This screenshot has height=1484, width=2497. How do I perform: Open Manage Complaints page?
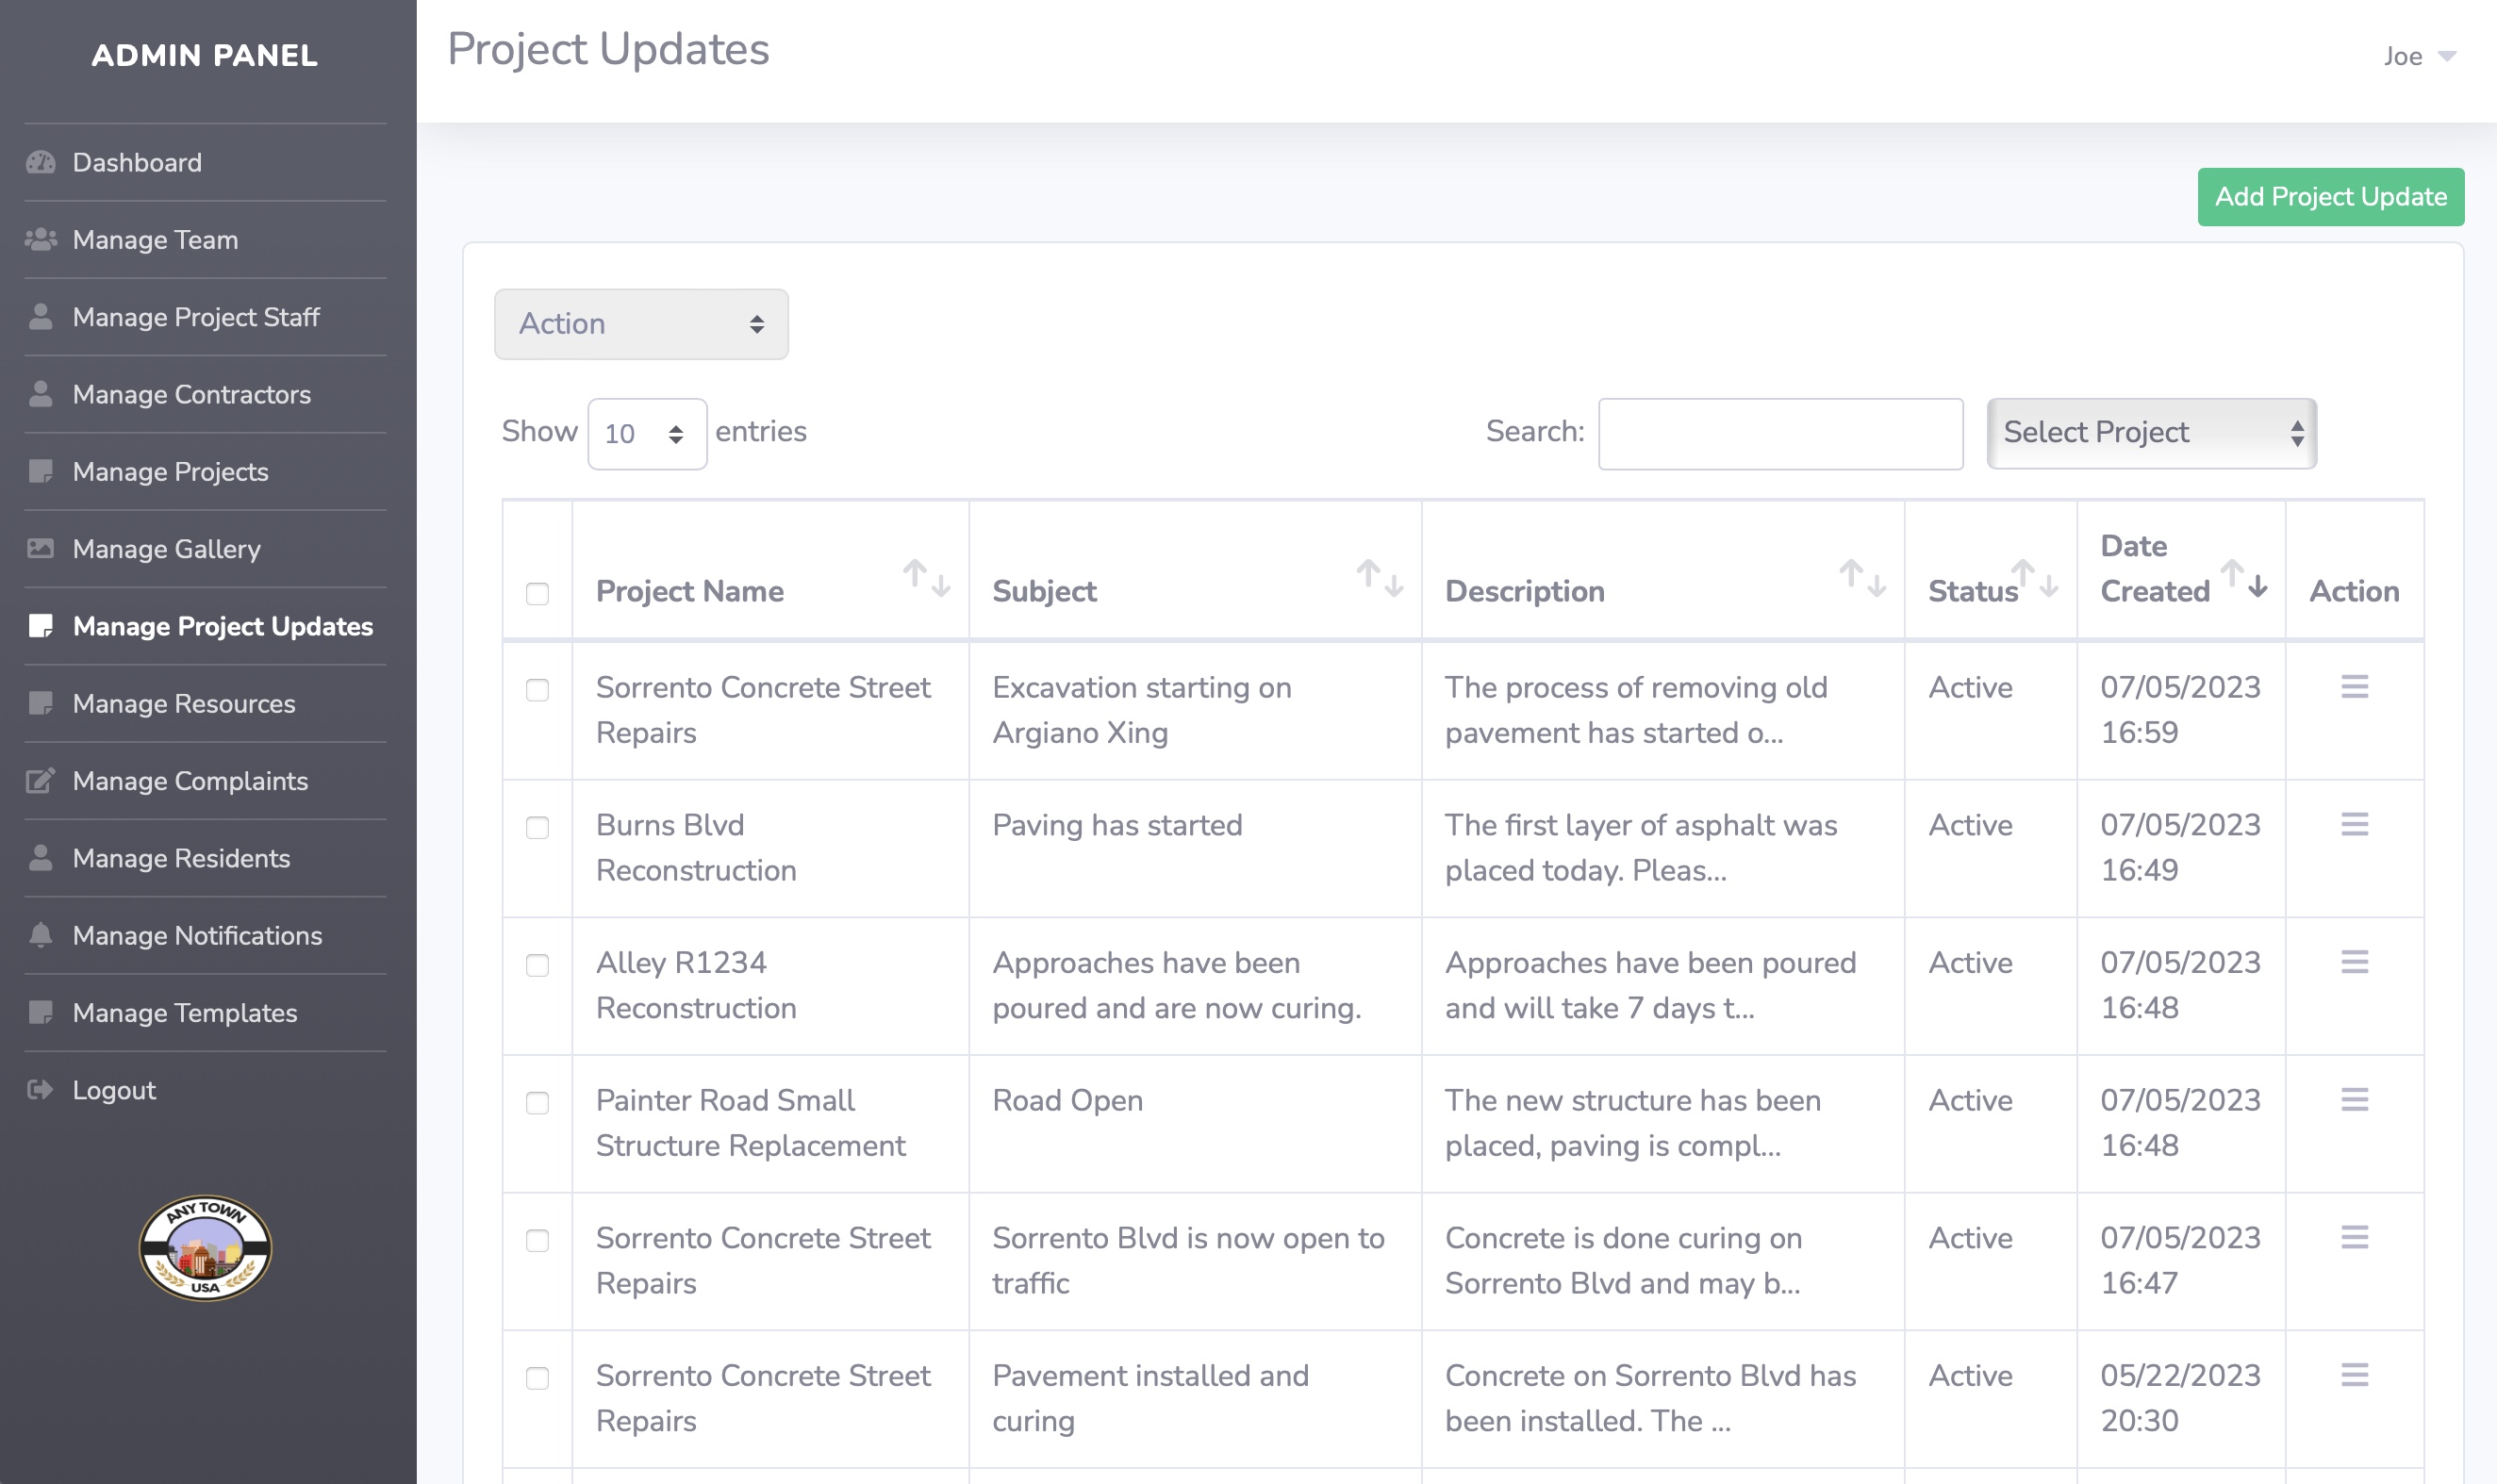point(190,780)
